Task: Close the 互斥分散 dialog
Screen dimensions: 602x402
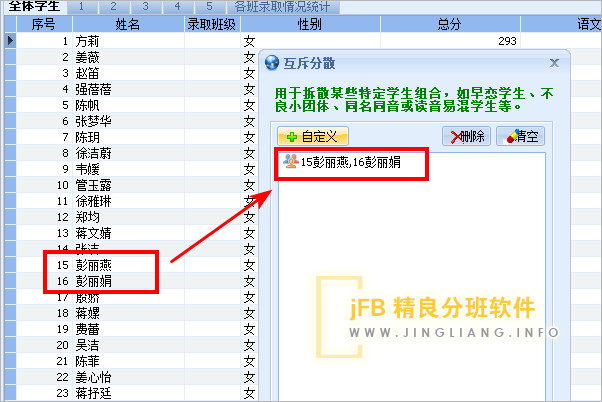Action: (x=554, y=63)
